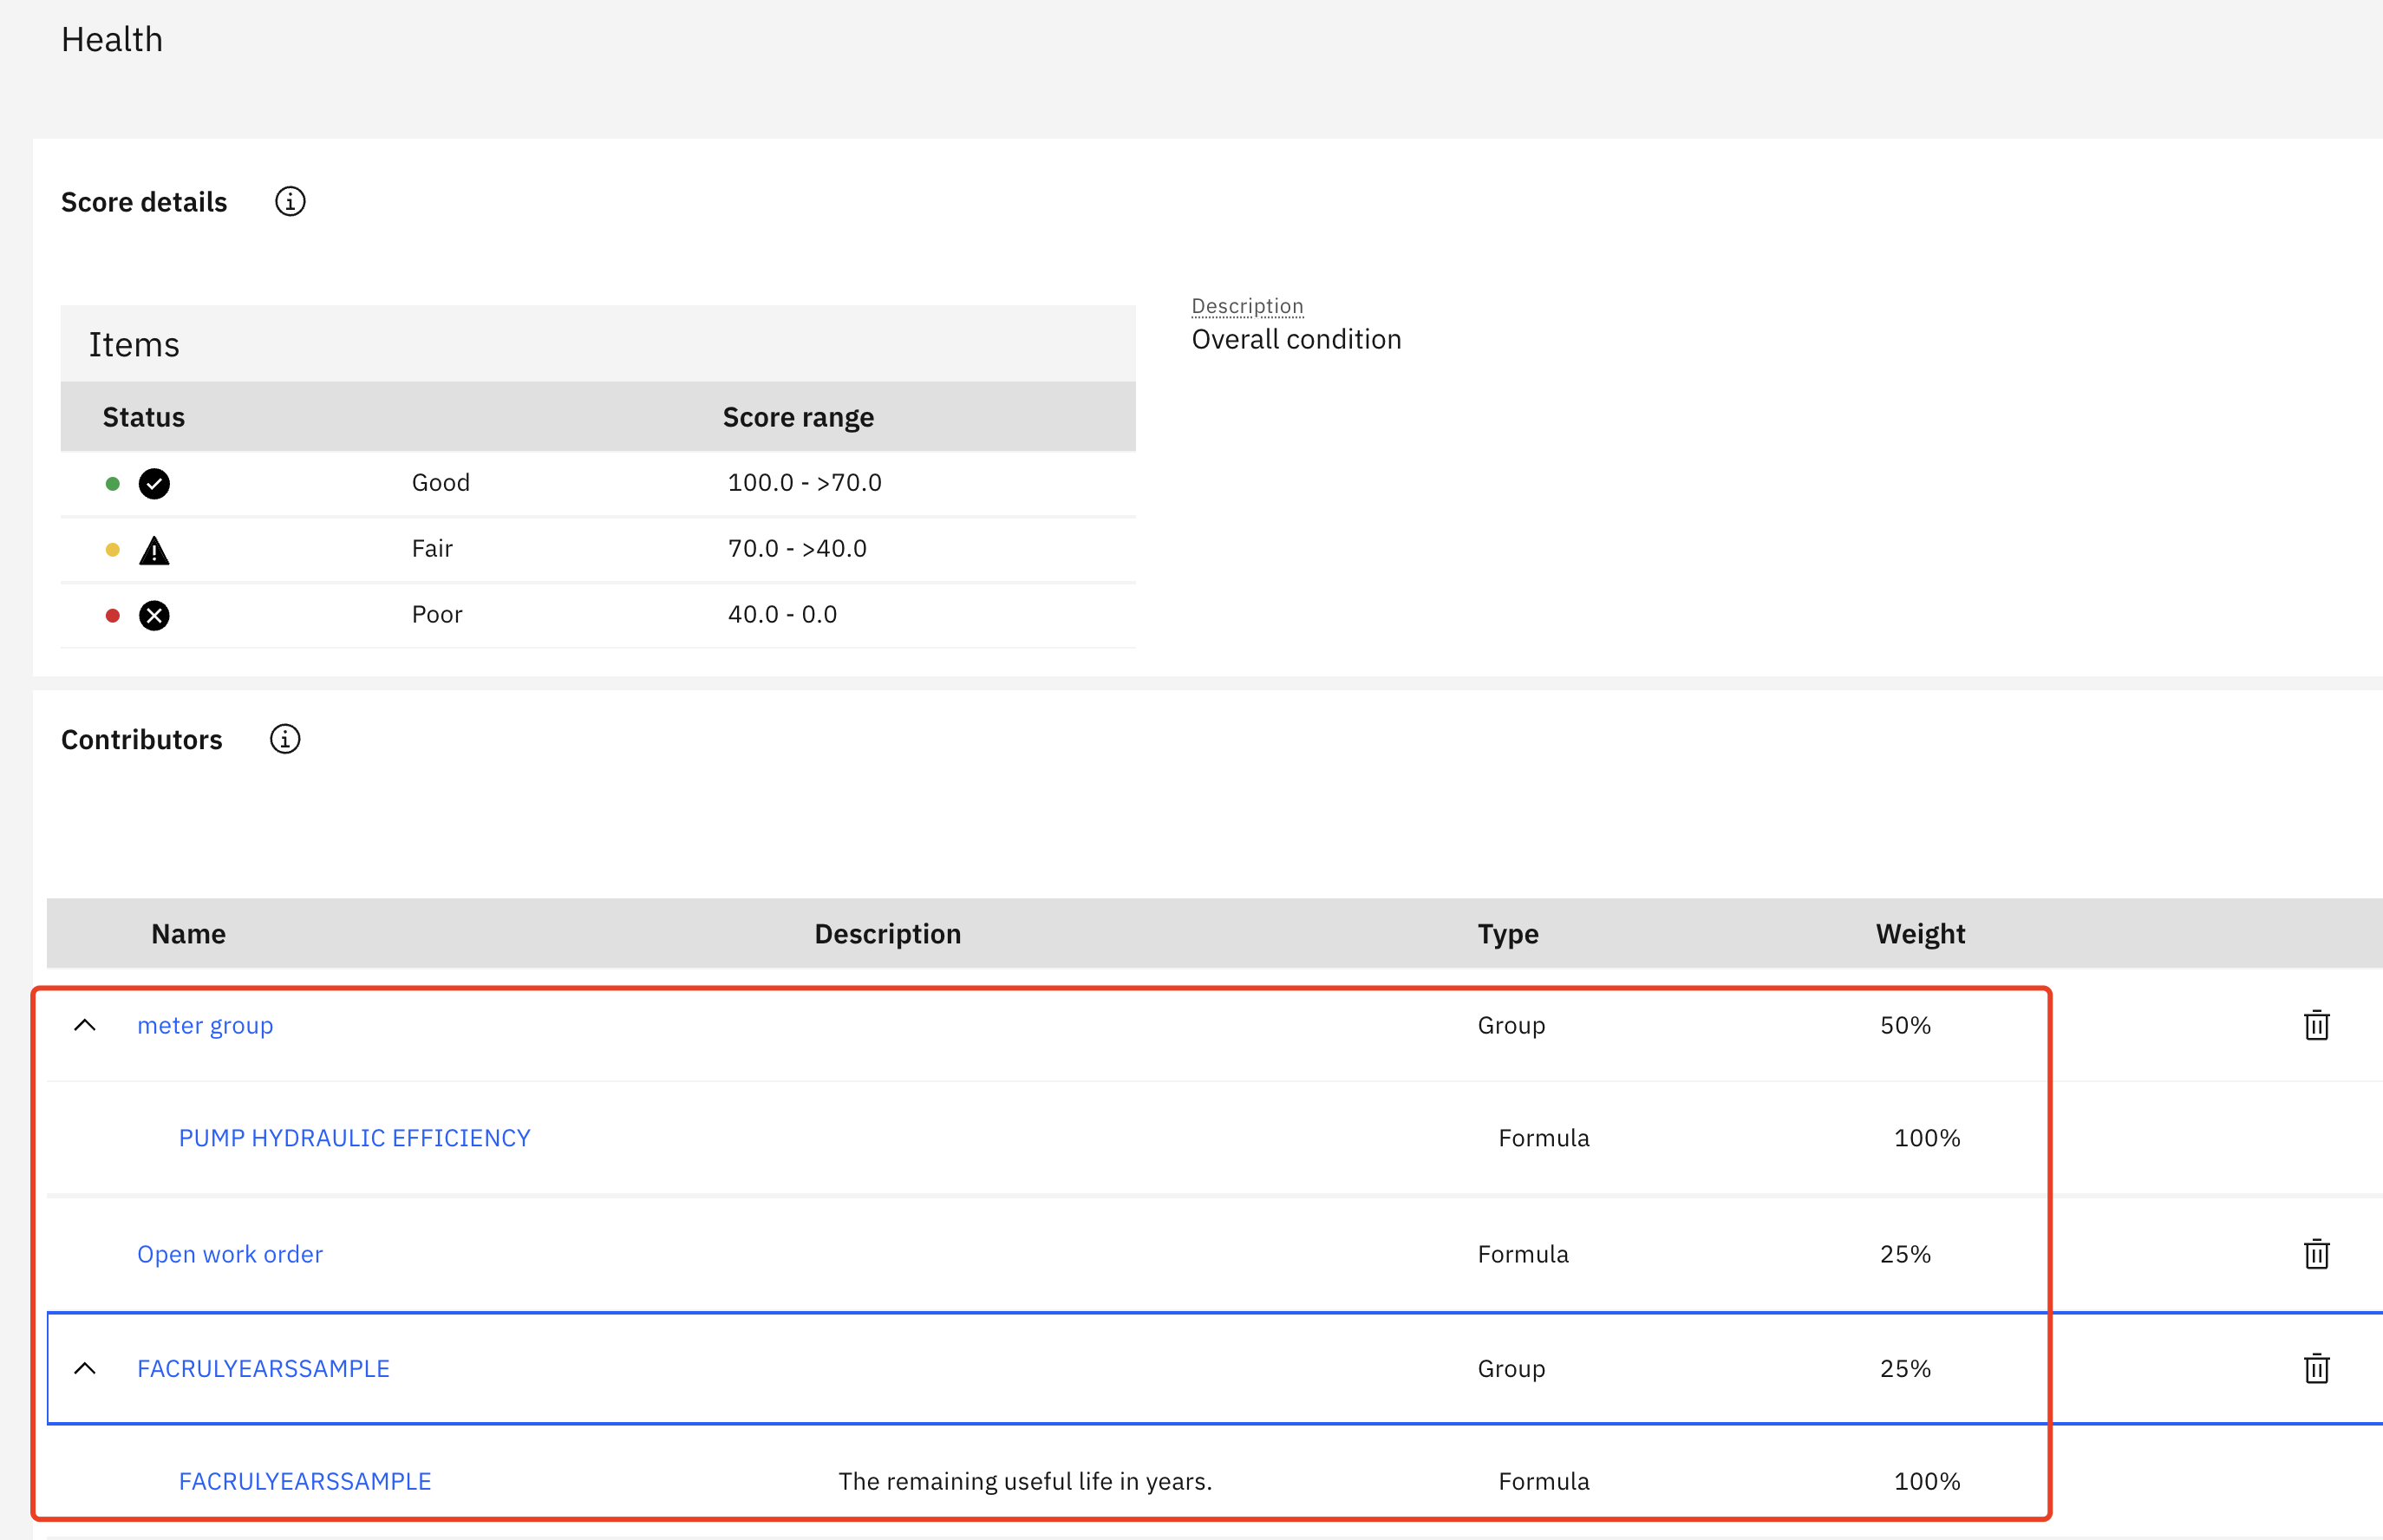Screen dimensions: 2383x1540
Task: Click Formula type in Open work order row
Action: click(1523, 1254)
